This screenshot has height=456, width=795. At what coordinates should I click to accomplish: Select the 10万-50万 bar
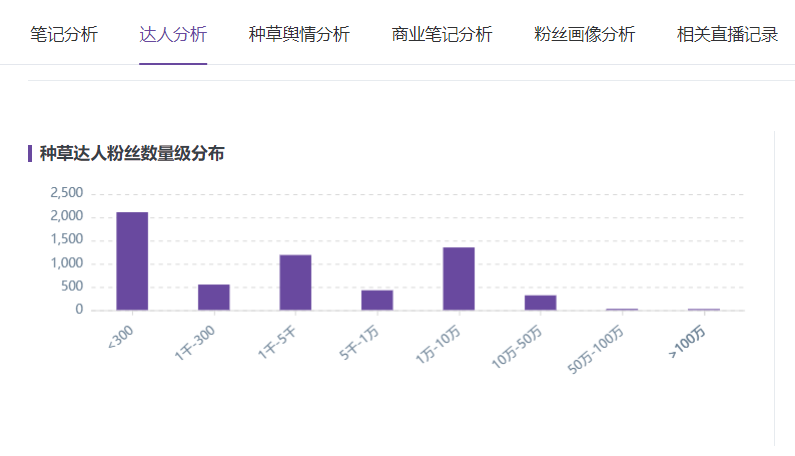coord(540,302)
